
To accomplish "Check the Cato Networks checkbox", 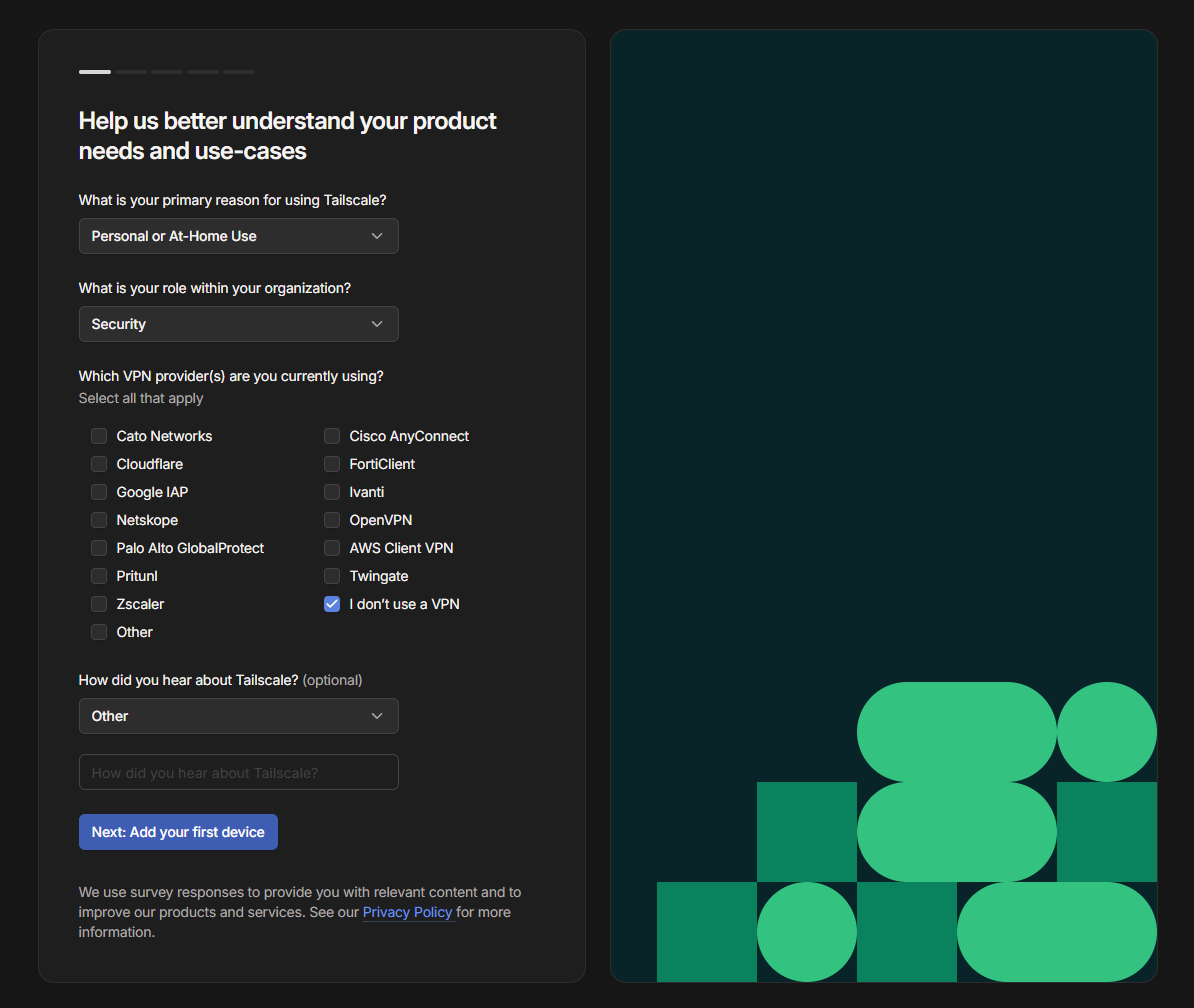I will (99, 436).
